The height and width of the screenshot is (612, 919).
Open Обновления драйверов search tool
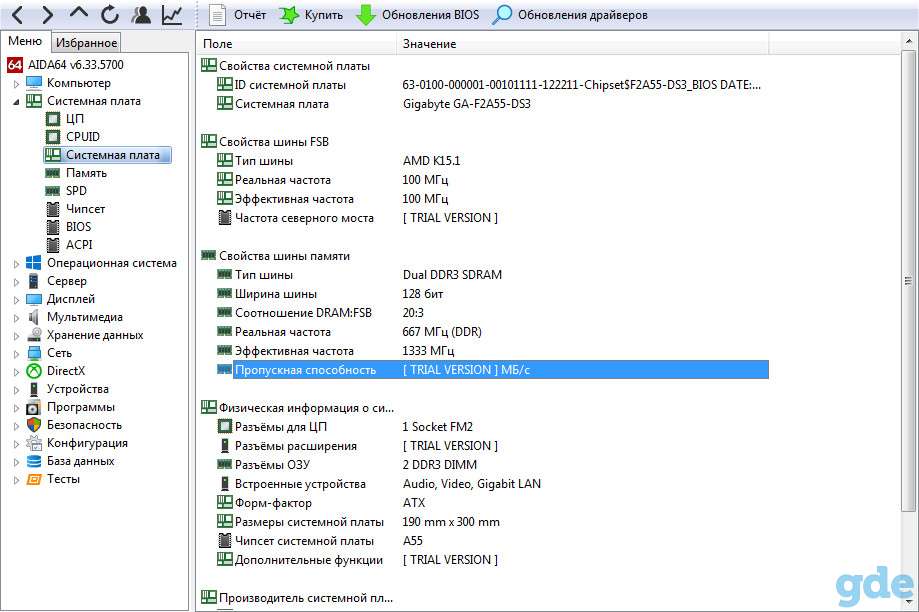tap(570, 15)
